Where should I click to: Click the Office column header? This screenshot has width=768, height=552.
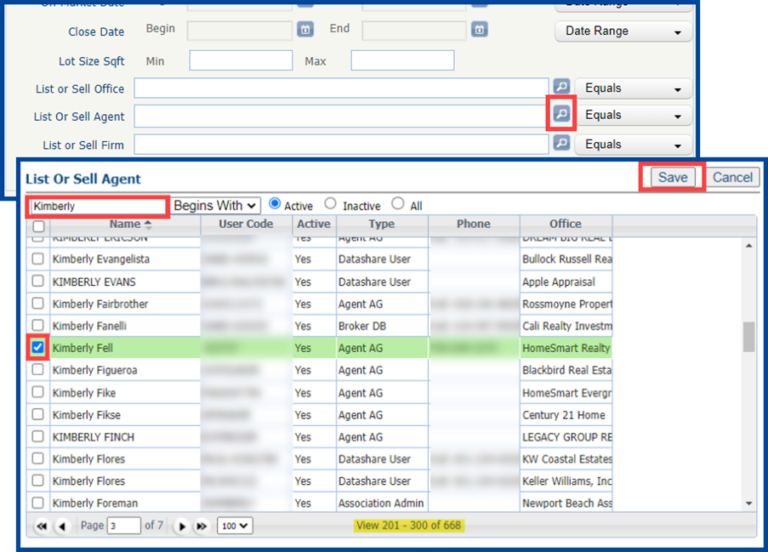pos(565,224)
